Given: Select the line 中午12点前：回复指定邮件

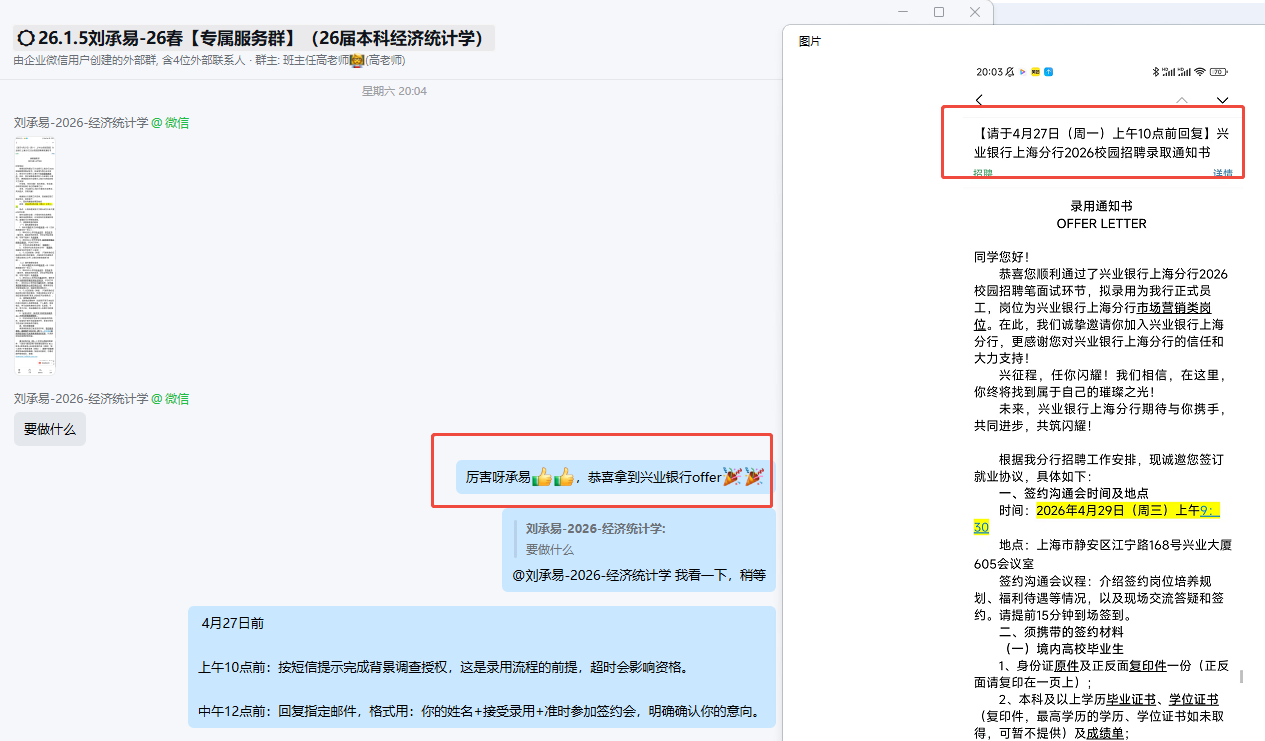Looking at the screenshot, I should point(480,712).
